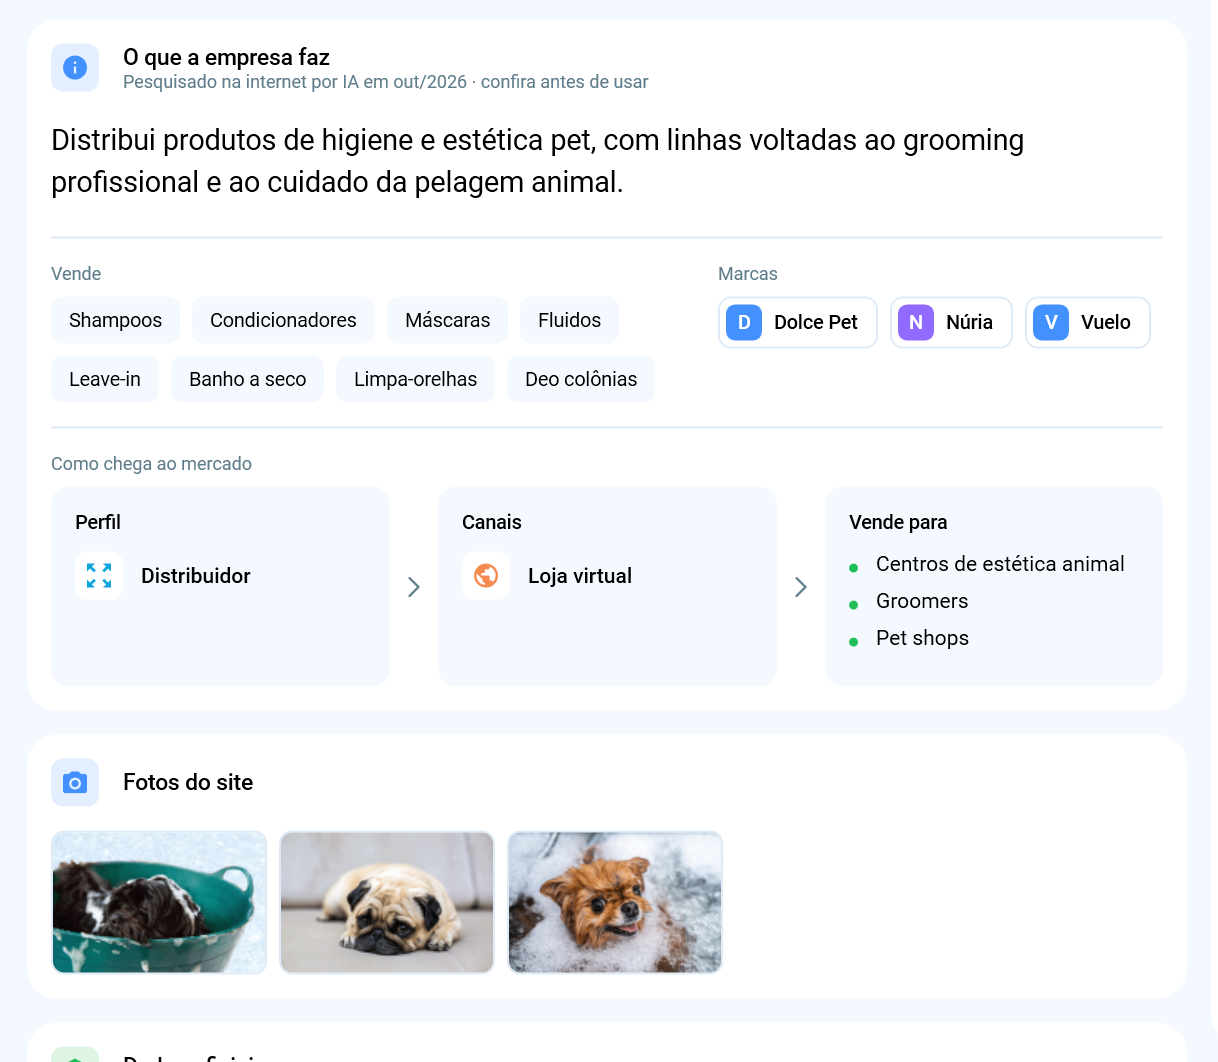Click the chevron arrow between Canais and Vende para

(801, 587)
